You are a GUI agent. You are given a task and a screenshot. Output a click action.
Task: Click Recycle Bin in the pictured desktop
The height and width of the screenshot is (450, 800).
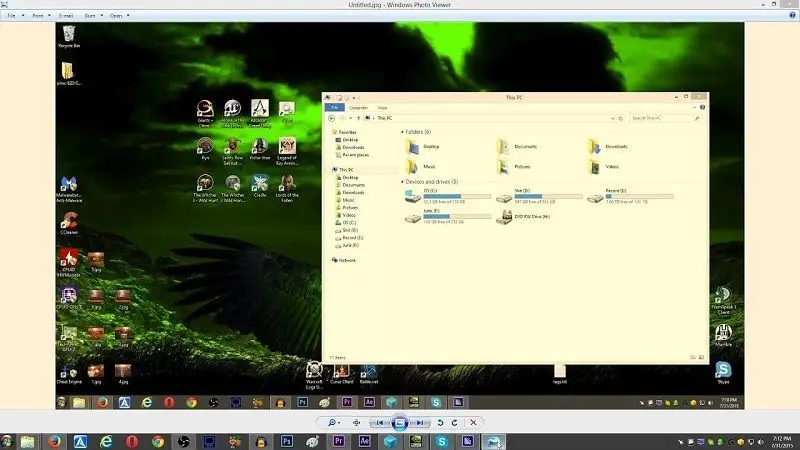69,36
